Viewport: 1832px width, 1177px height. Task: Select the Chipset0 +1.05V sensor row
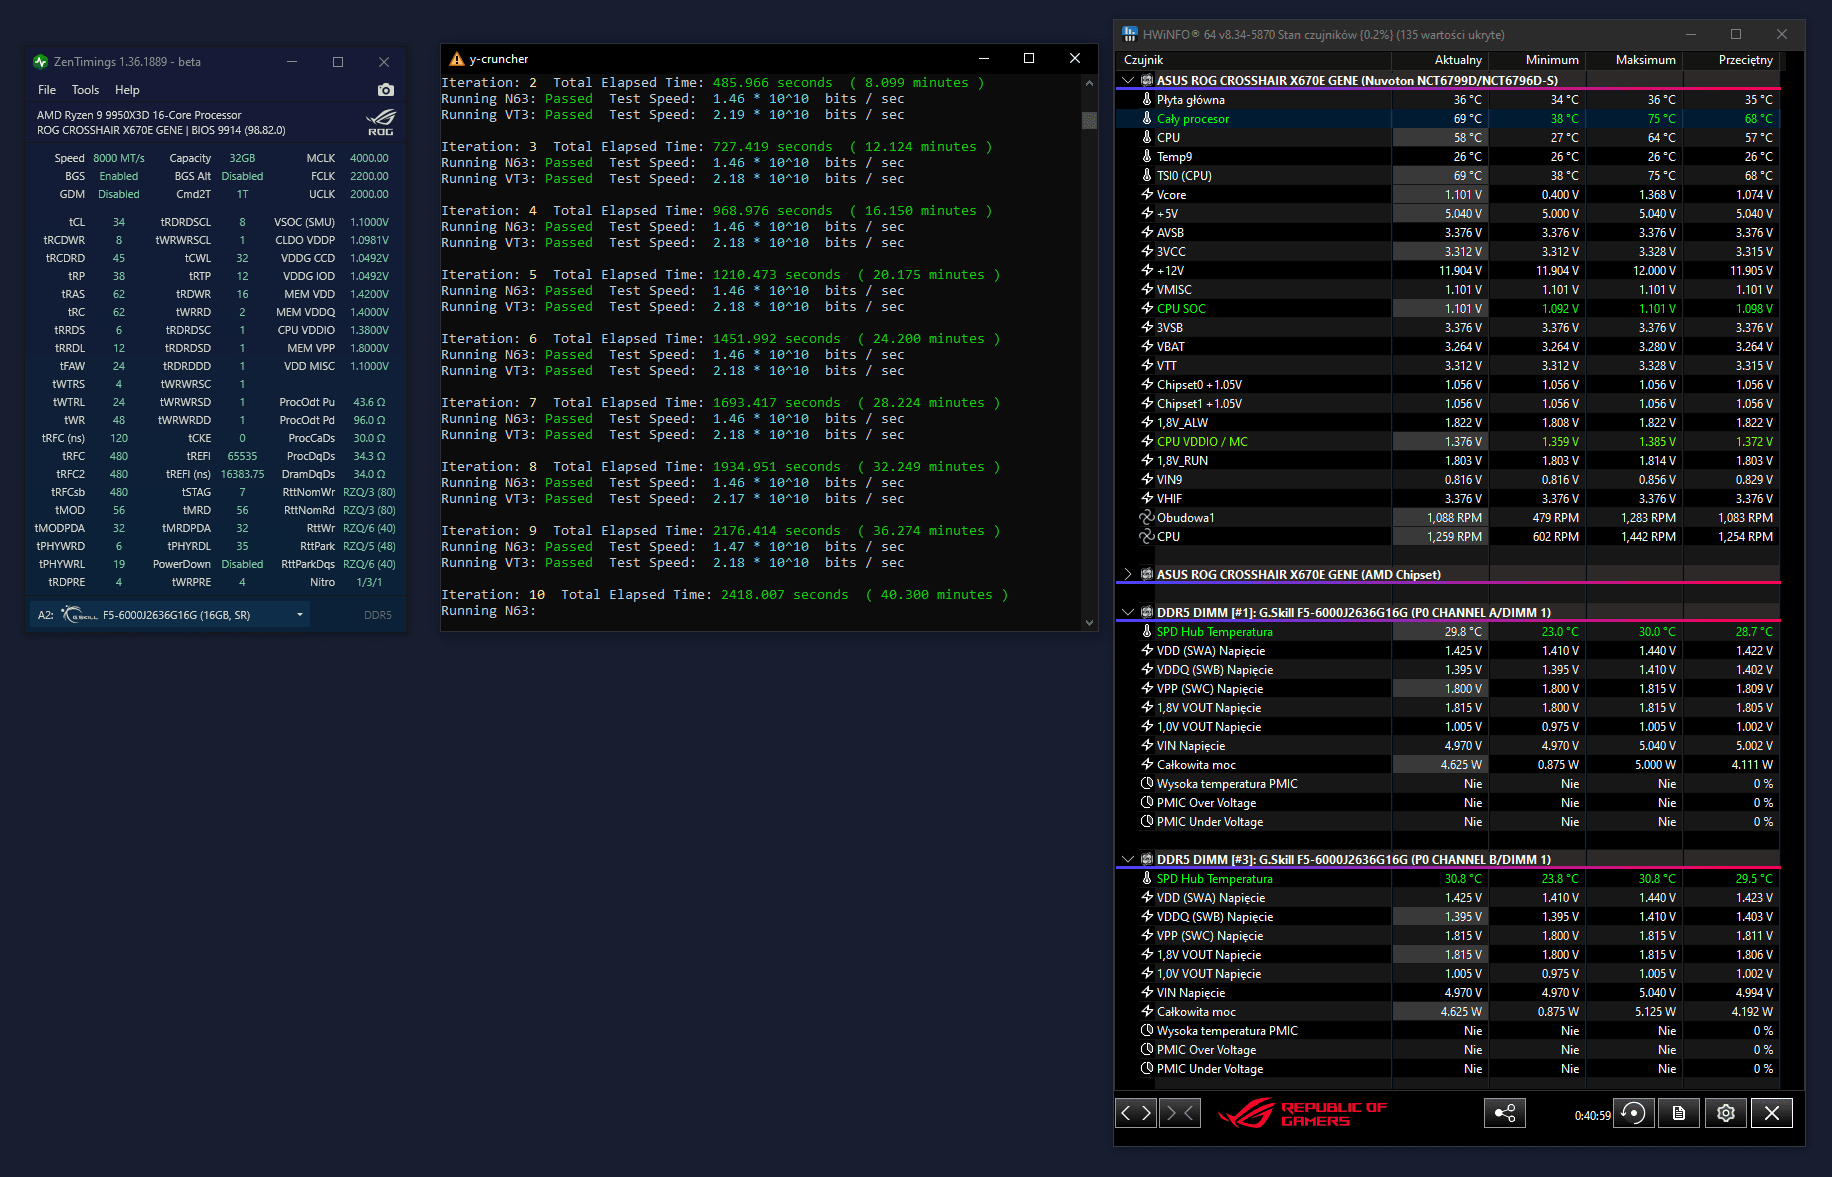pyautogui.click(x=1448, y=385)
